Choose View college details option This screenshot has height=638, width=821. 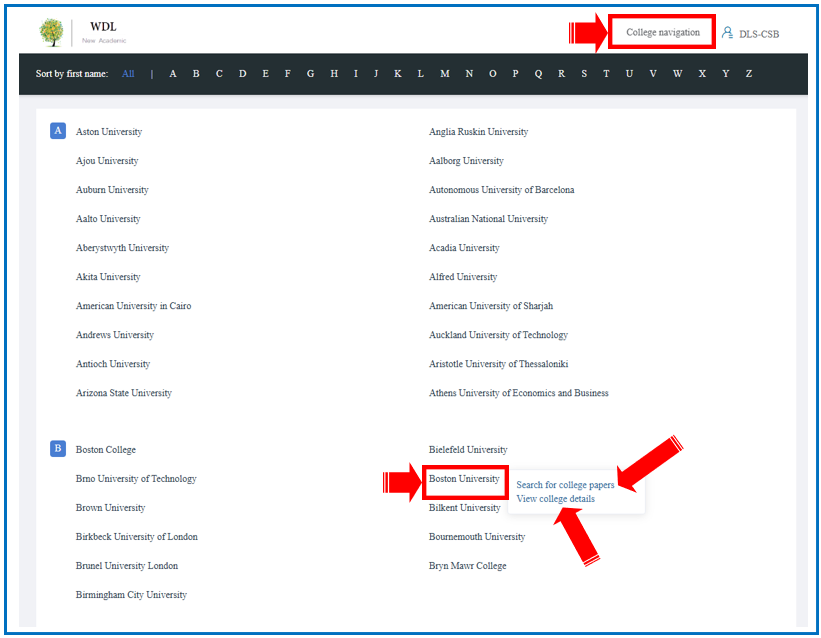coord(556,499)
